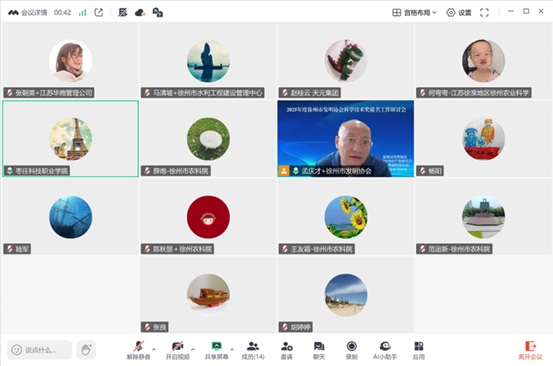Click the raise hand icon
Viewport: 553px width, 366px height.
(x=86, y=350)
